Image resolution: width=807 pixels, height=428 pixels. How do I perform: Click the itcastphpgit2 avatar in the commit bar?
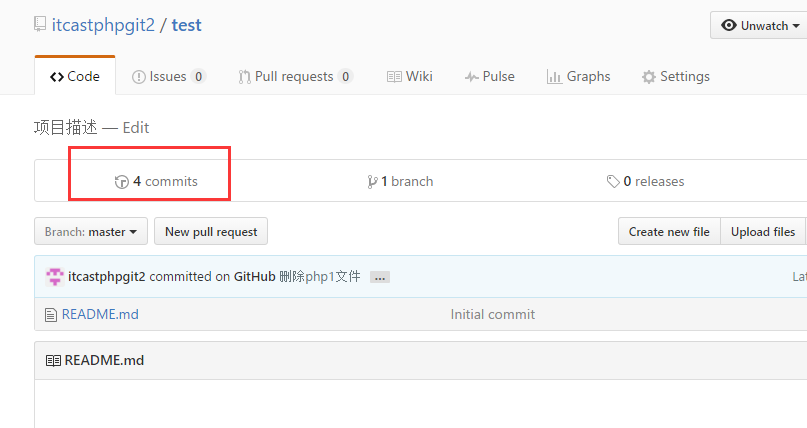(55, 277)
